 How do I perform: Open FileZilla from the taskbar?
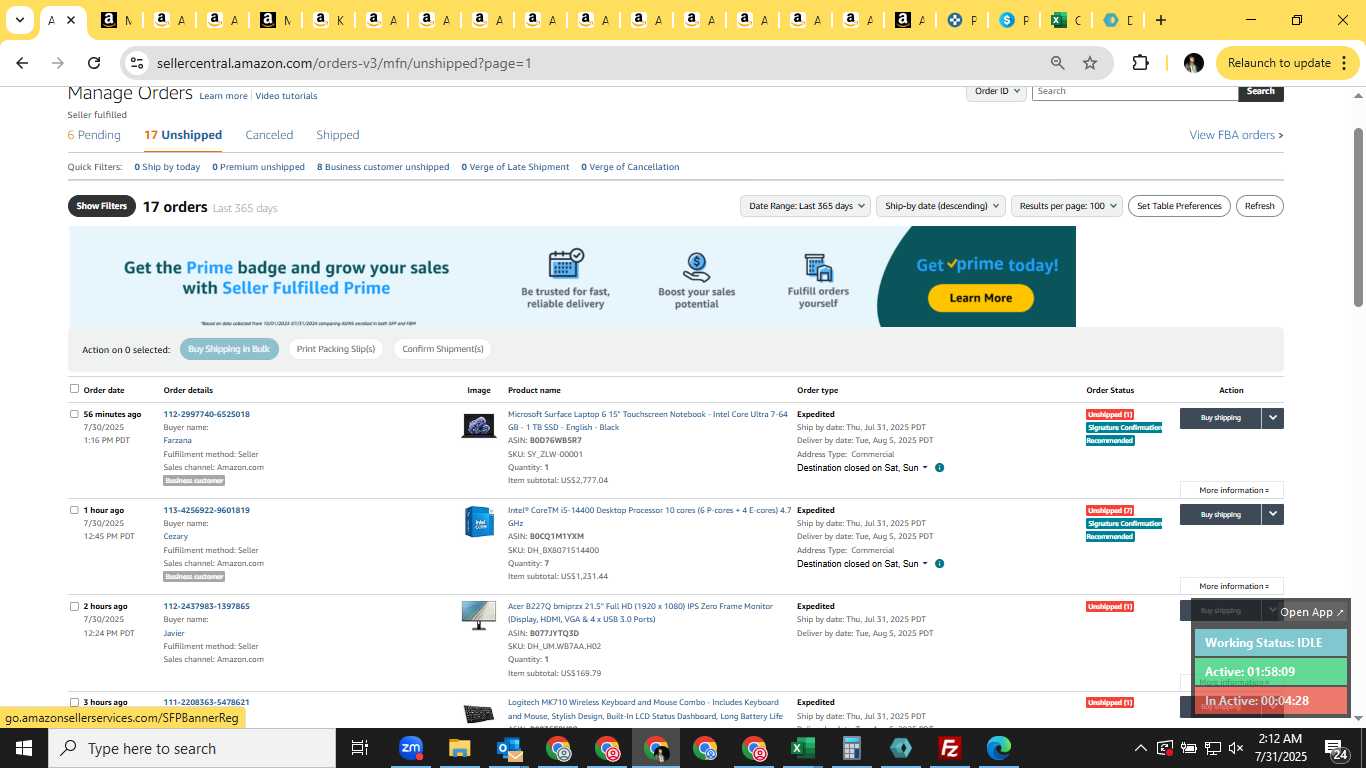pyautogui.click(x=949, y=748)
